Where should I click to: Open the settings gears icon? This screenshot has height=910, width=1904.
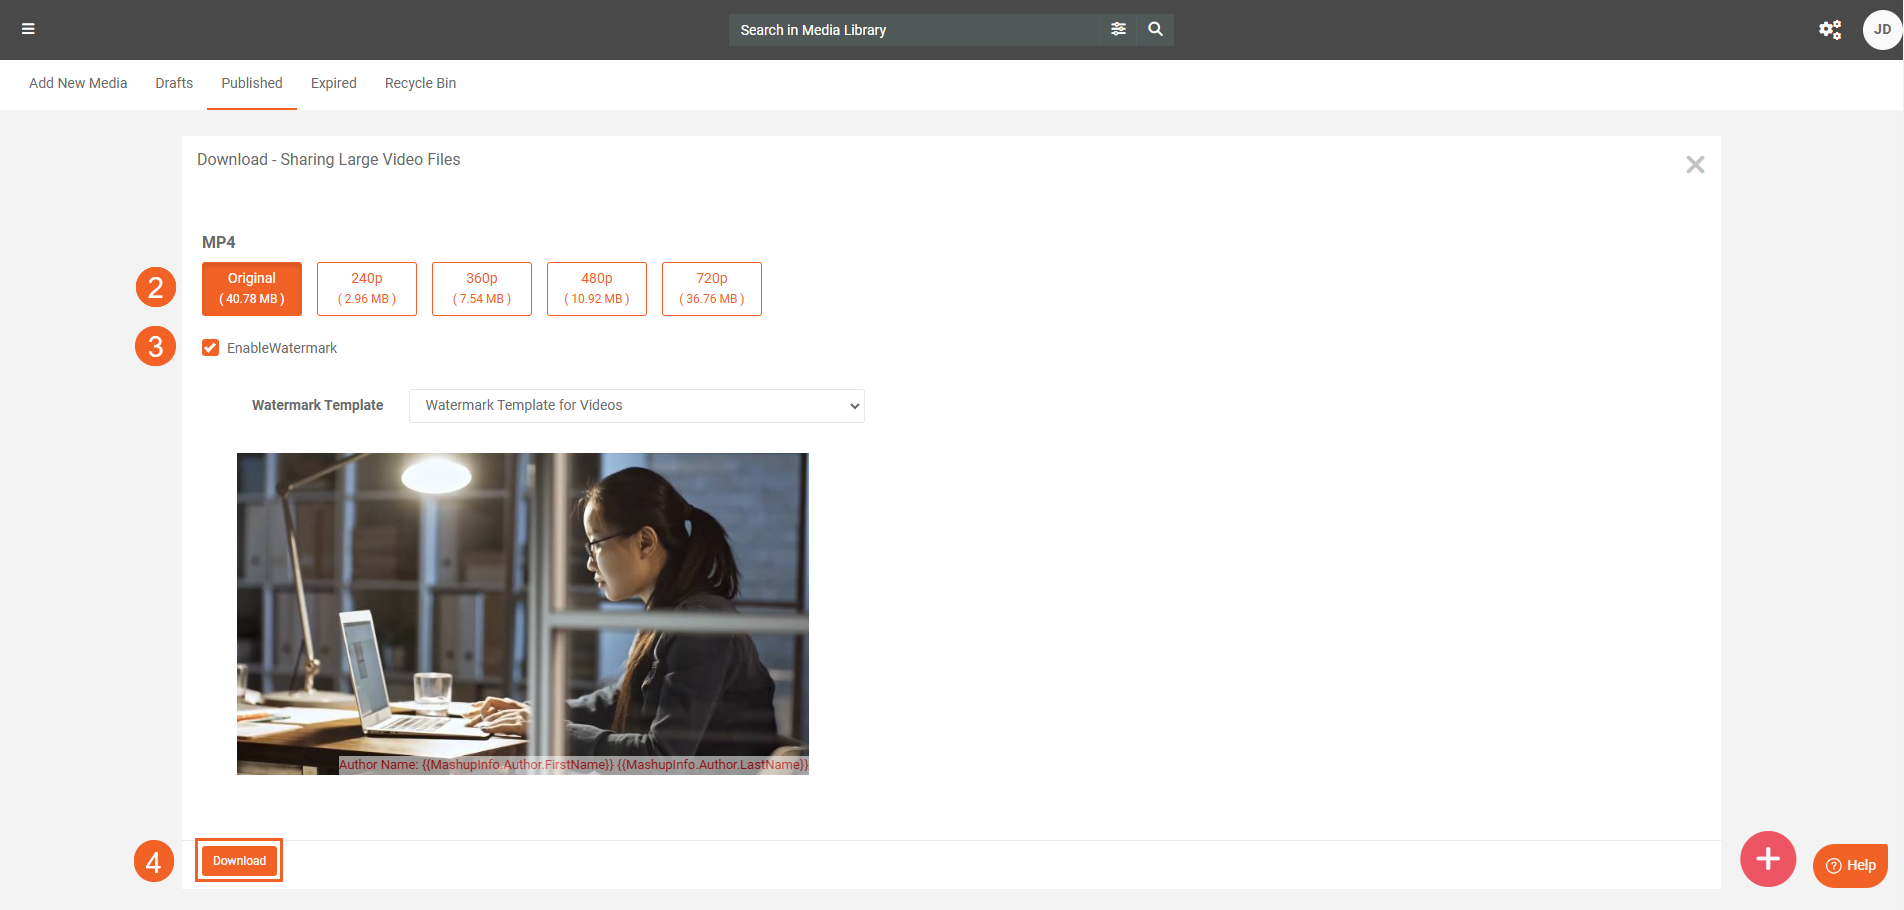pos(1829,30)
